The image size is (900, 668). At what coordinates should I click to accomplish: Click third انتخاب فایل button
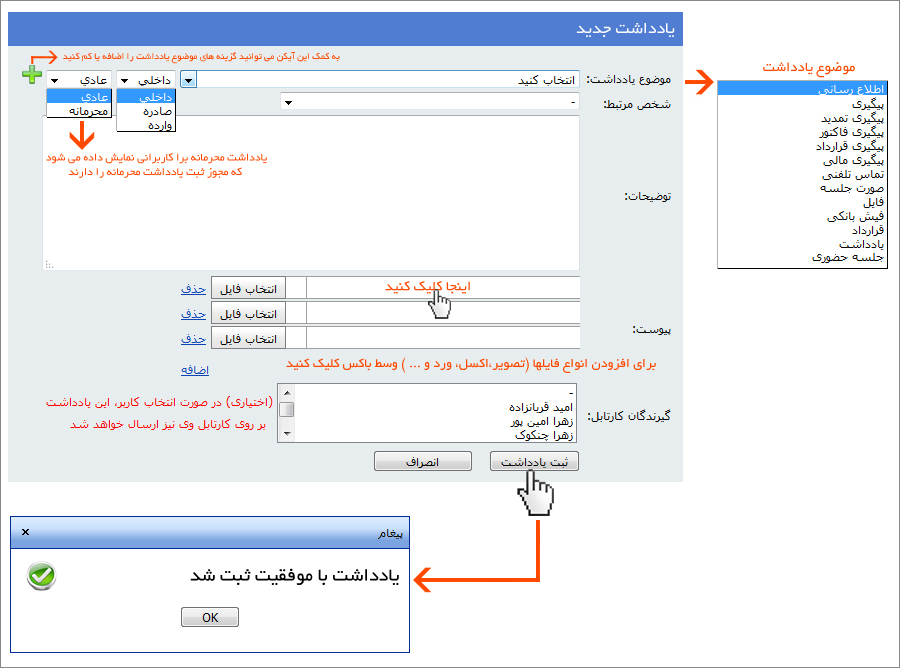[248, 339]
